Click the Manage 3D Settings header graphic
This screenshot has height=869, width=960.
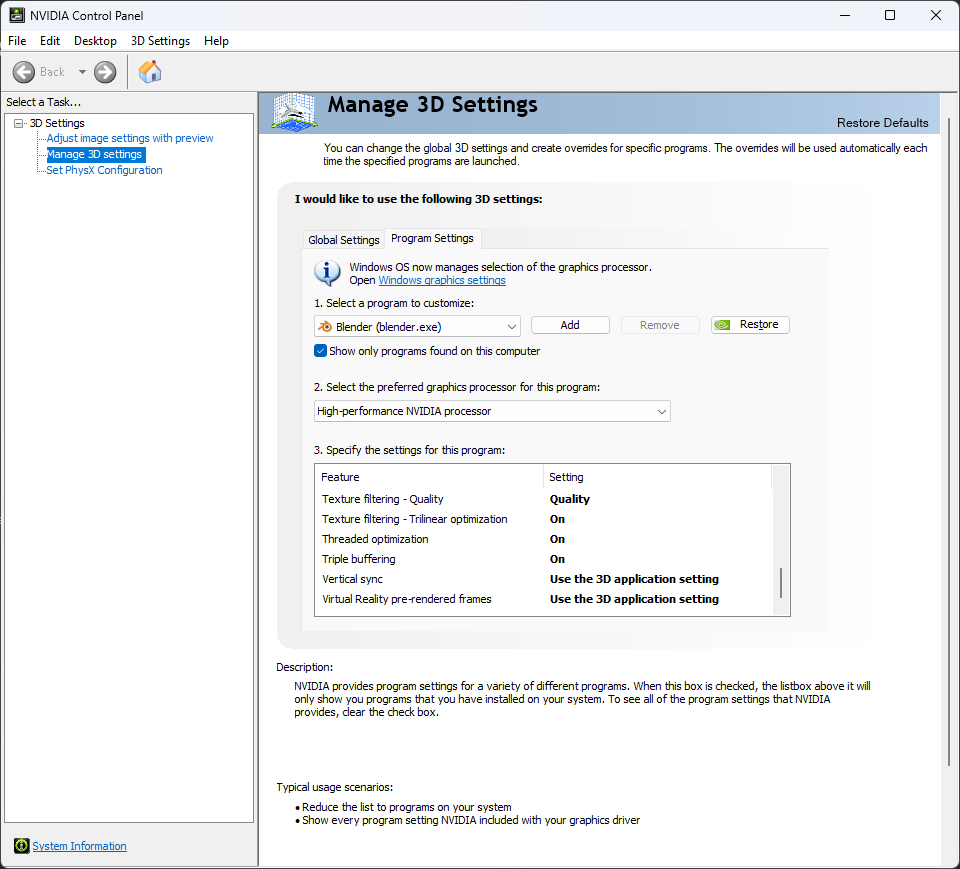295,112
